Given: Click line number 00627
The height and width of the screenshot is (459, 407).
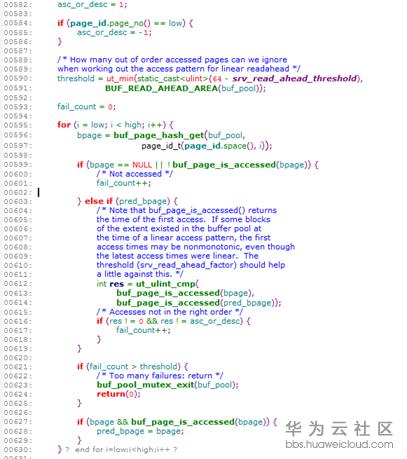Looking at the screenshot, I should 18,422.
